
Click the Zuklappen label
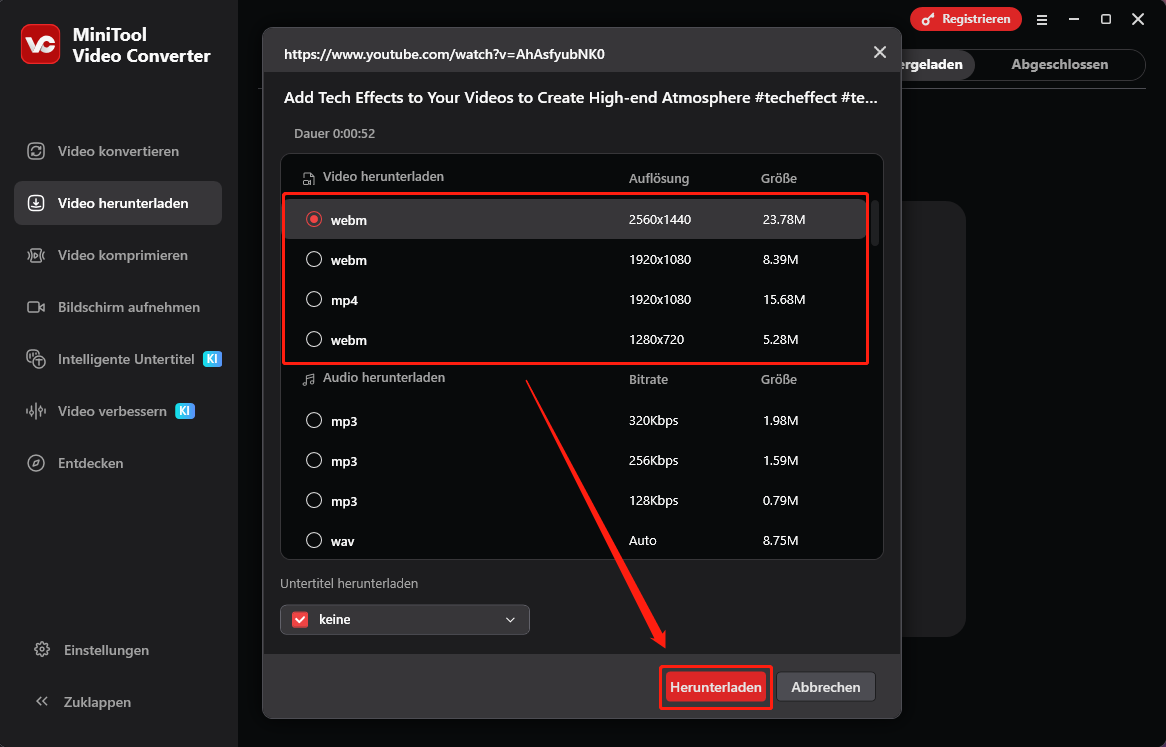click(x=97, y=702)
